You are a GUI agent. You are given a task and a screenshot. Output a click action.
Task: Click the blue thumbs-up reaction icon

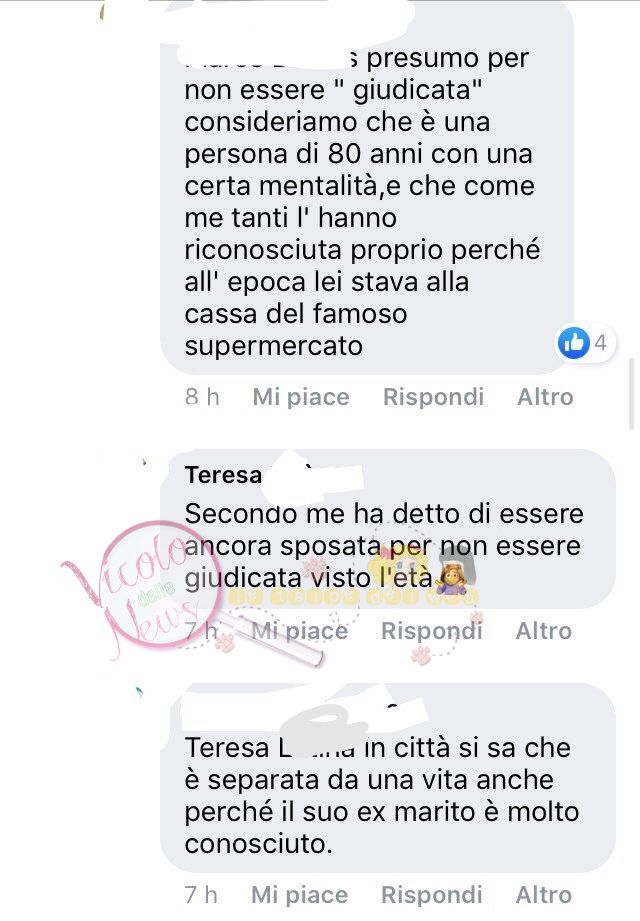(x=574, y=342)
